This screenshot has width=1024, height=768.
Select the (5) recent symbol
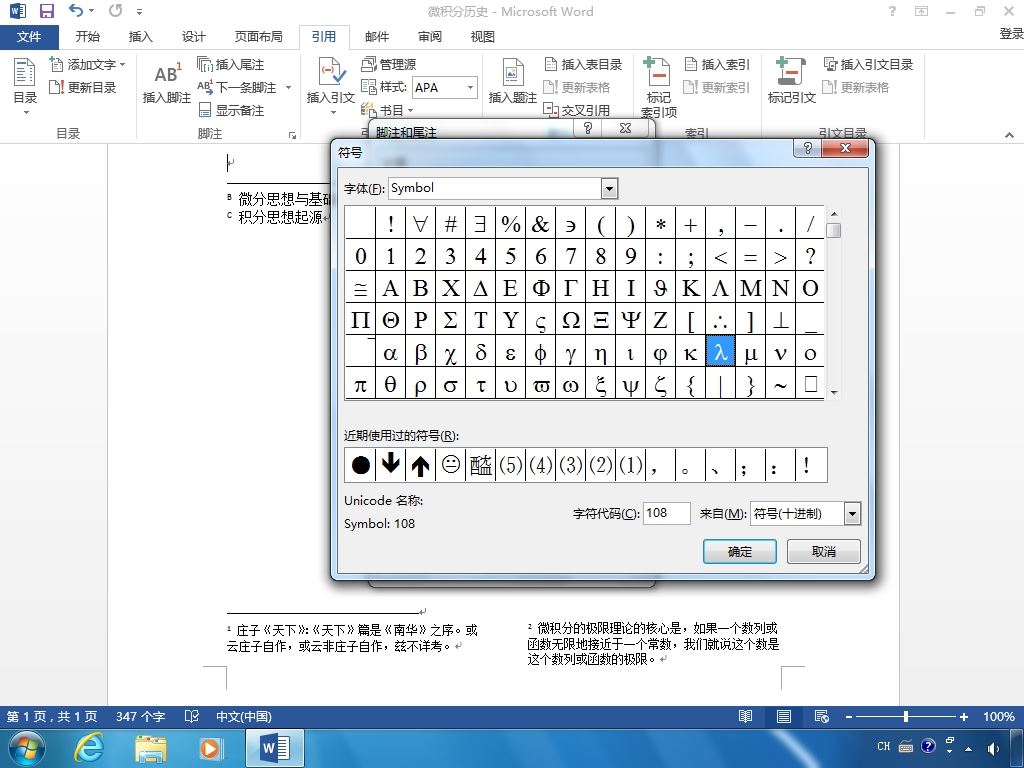pyautogui.click(x=510, y=465)
